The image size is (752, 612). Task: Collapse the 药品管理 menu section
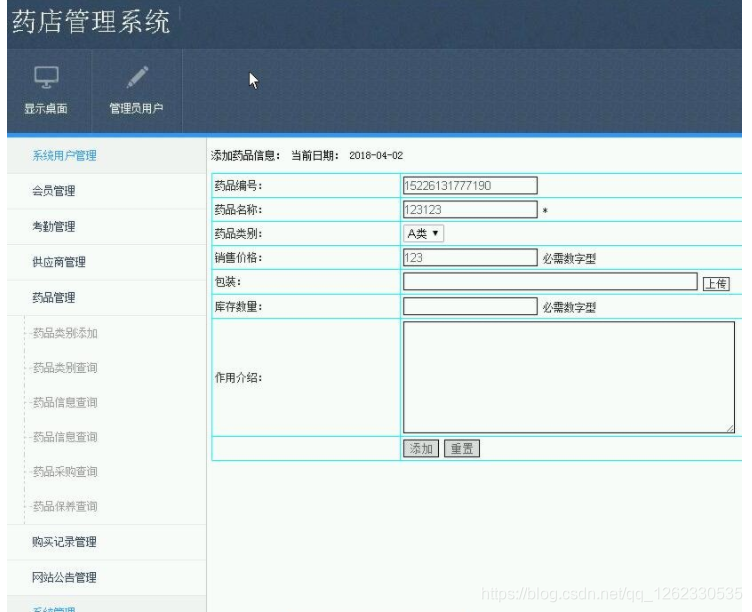click(53, 297)
